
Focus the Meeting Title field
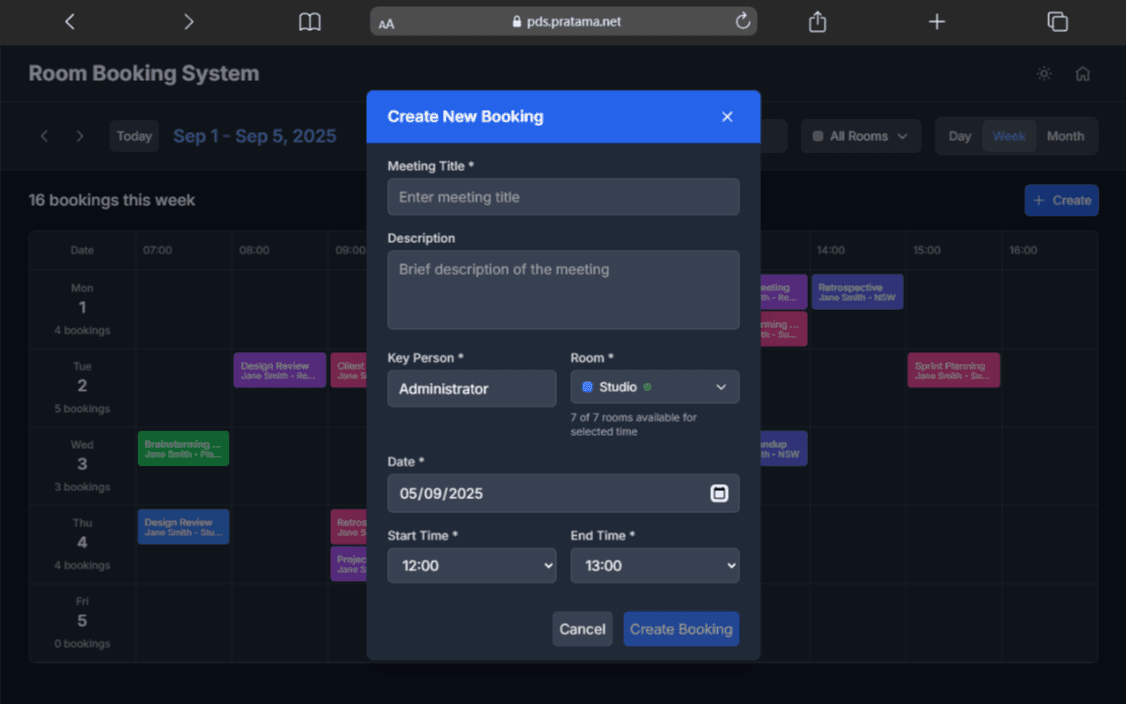pos(563,197)
